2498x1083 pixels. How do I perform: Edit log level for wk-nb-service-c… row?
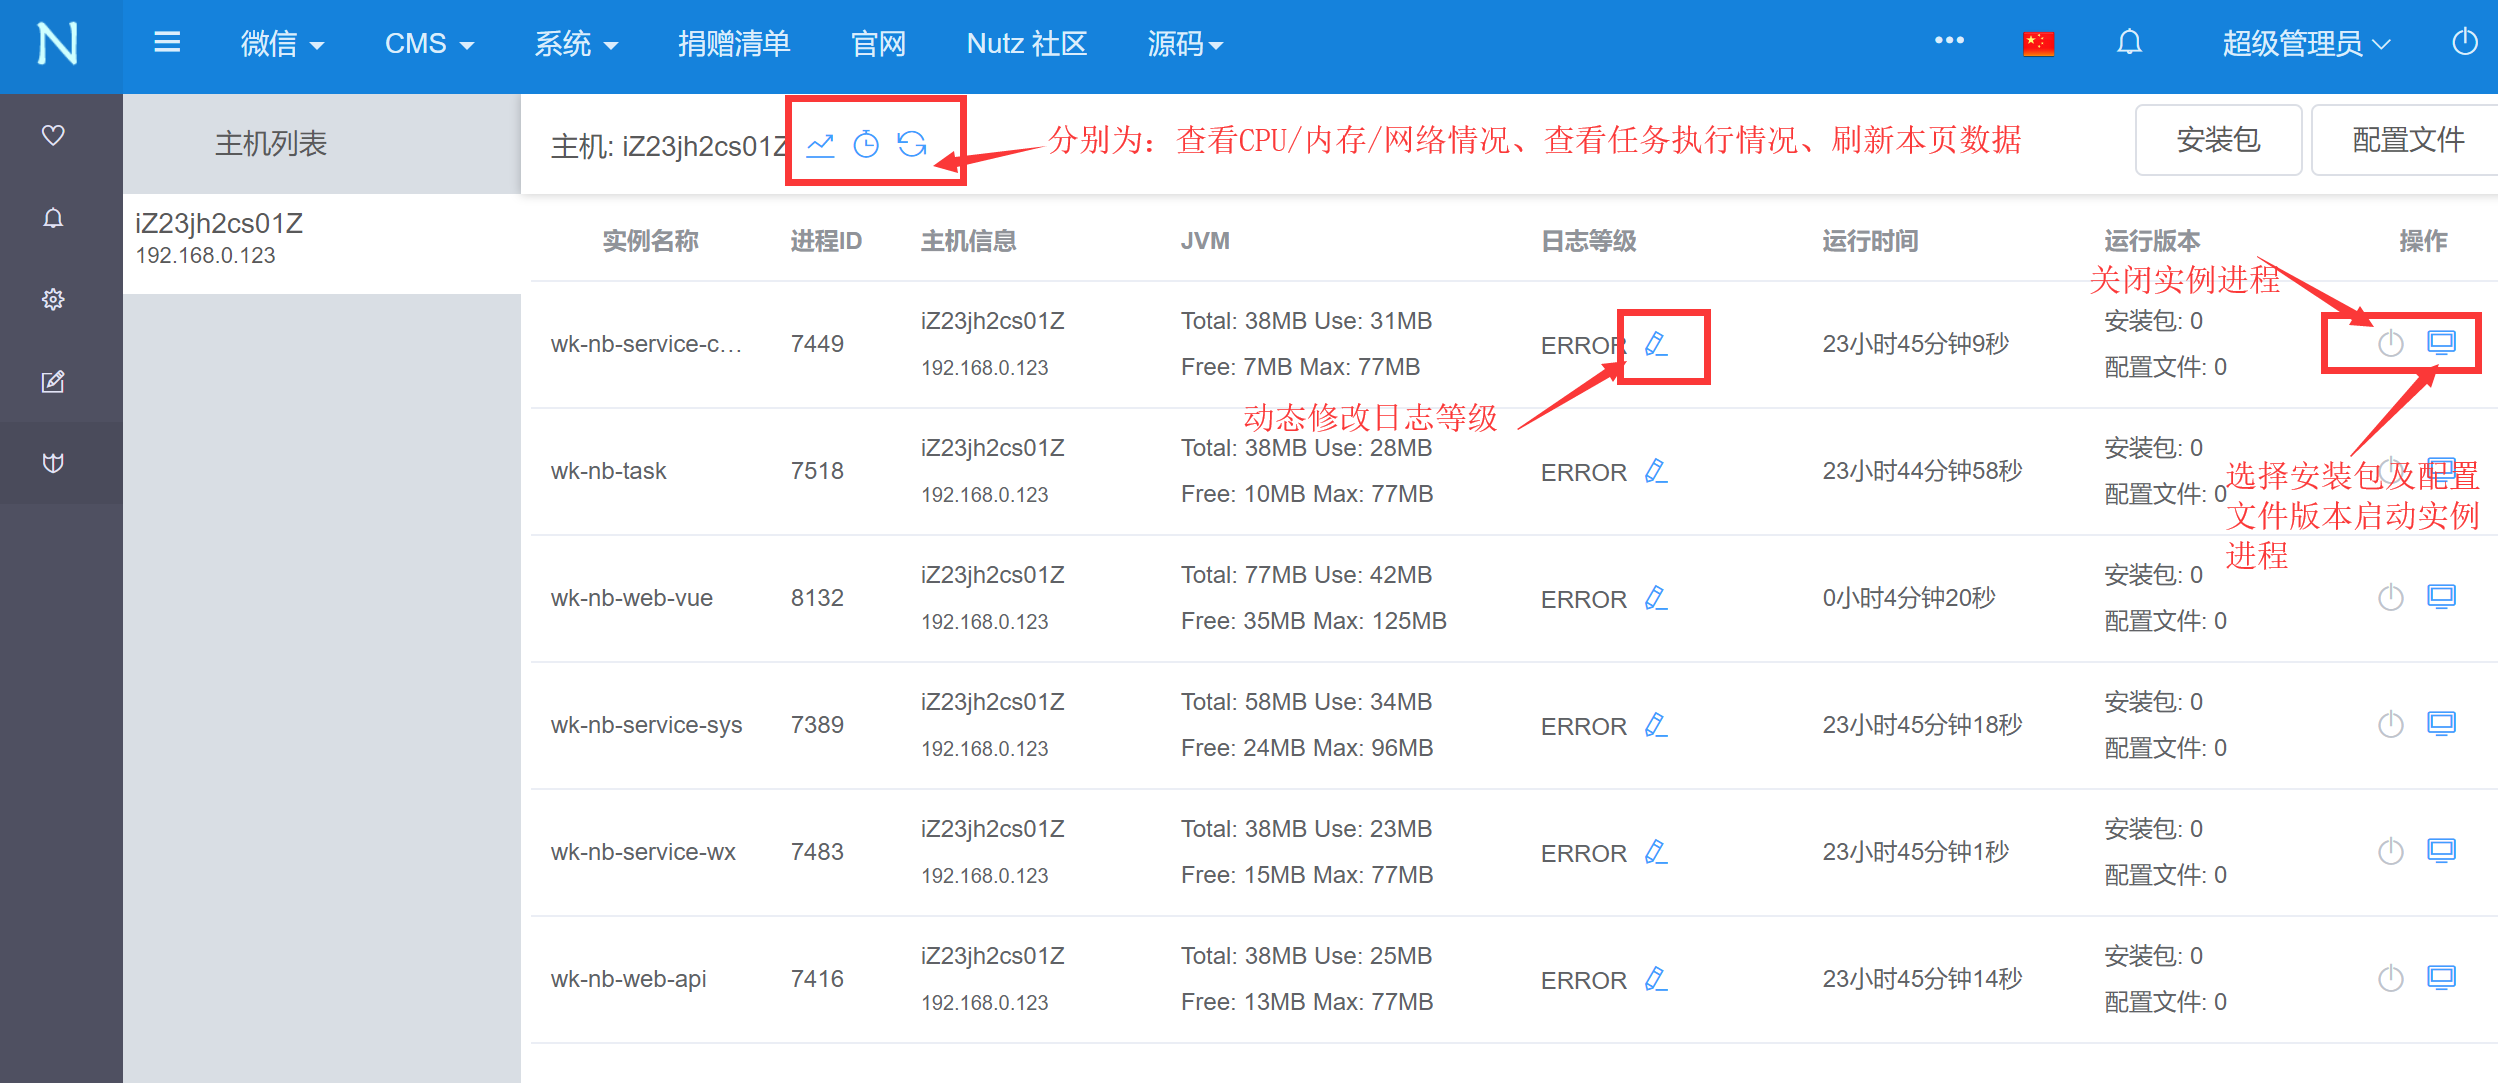click(x=1656, y=344)
